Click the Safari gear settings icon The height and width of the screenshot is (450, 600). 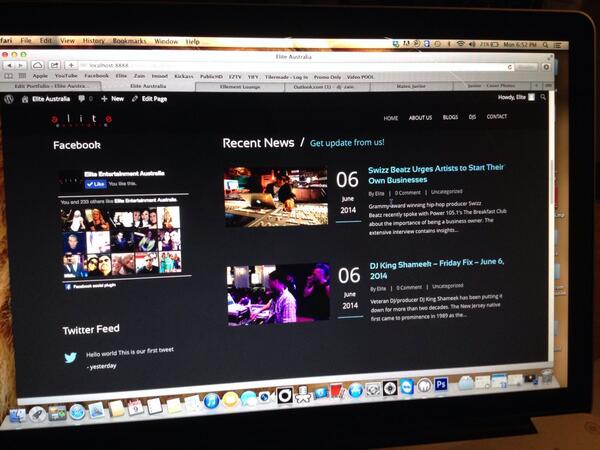pos(546,67)
